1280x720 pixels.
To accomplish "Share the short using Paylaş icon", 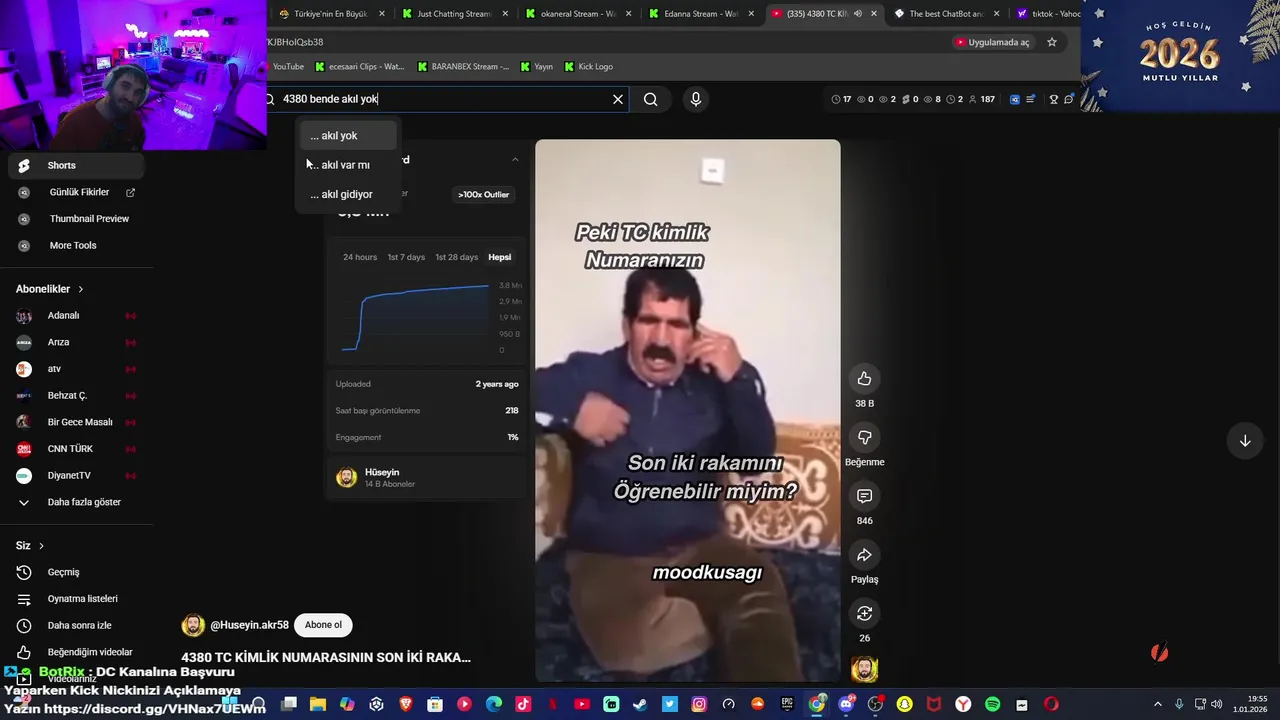I will tap(864, 555).
